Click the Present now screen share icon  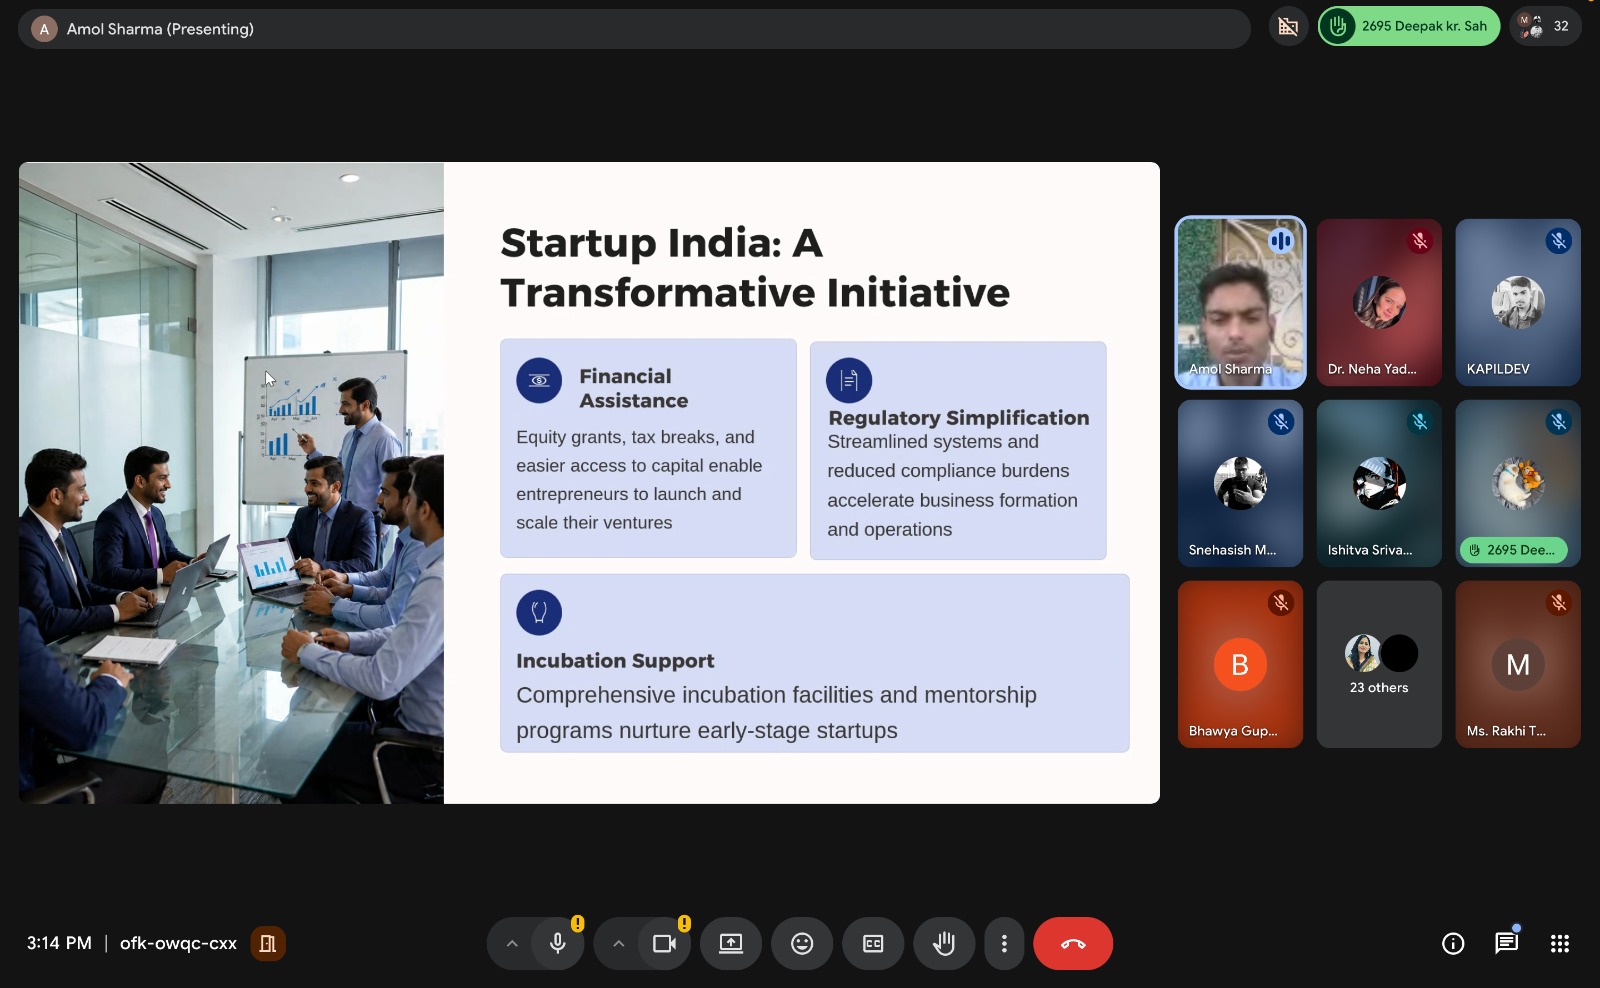coord(731,944)
